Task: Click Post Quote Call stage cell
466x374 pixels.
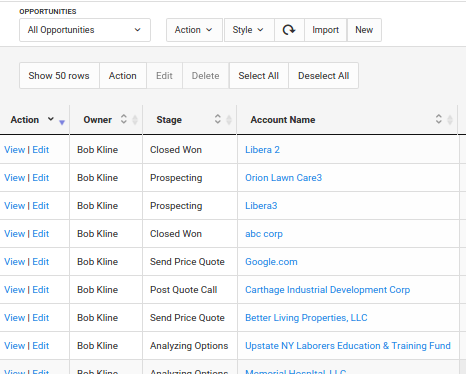Action: [184, 290]
